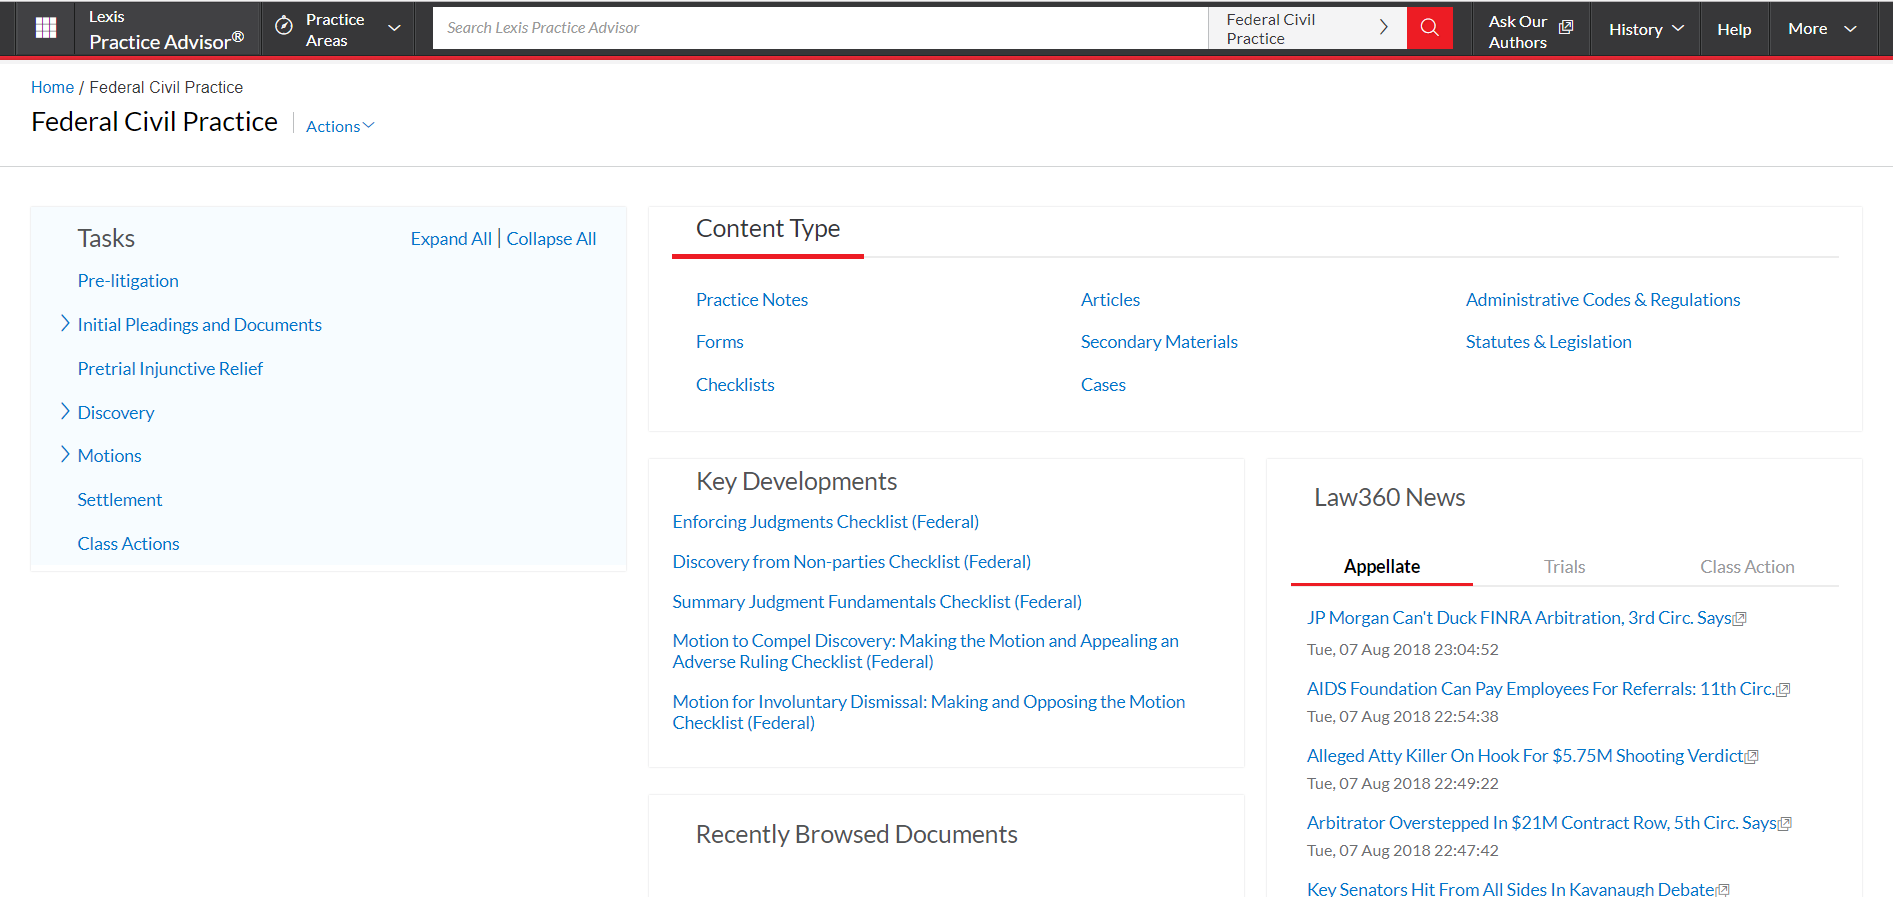Open the Actions dropdown
The height and width of the screenshot is (897, 1893).
340,126
